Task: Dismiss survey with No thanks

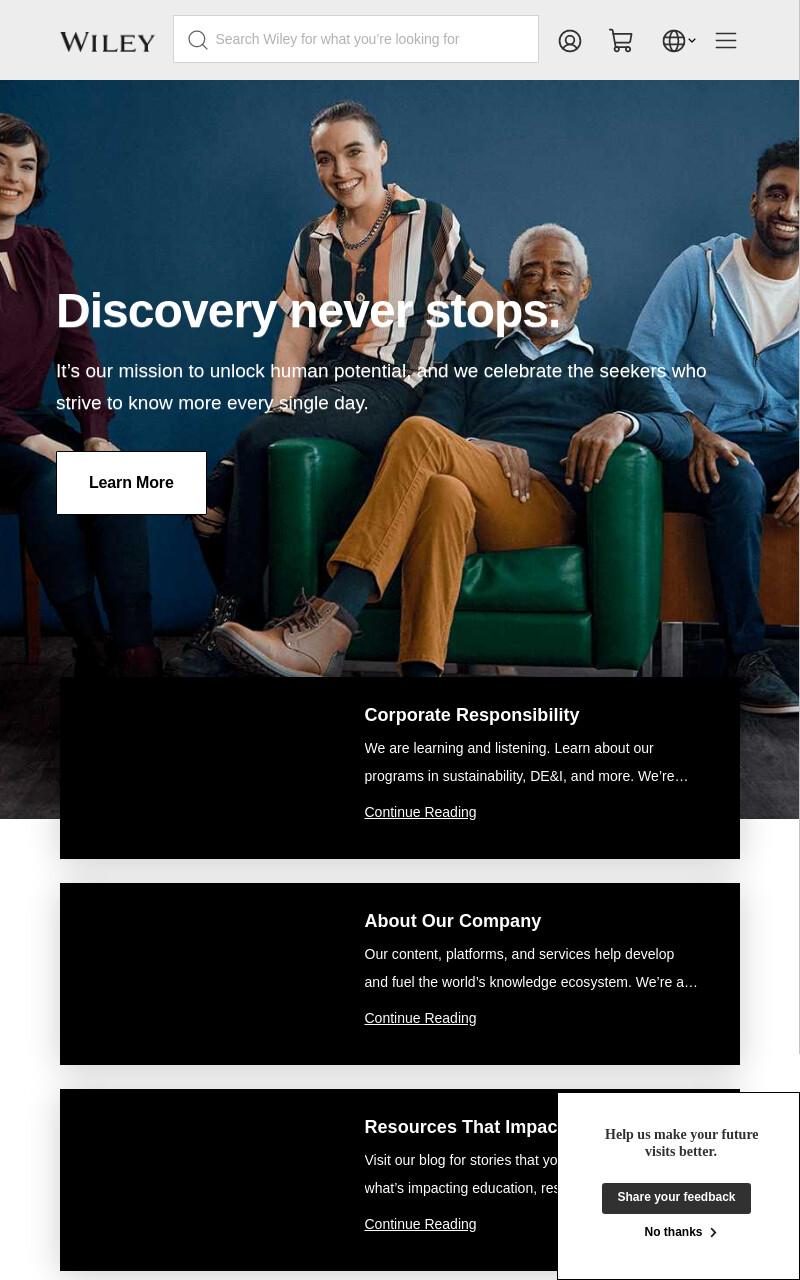Action: [x=673, y=1232]
